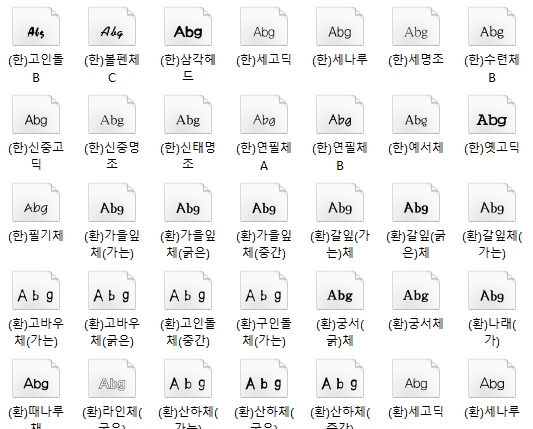Select the (한)세나루 font file icon
The width and height of the screenshot is (533, 429).
coord(340,27)
